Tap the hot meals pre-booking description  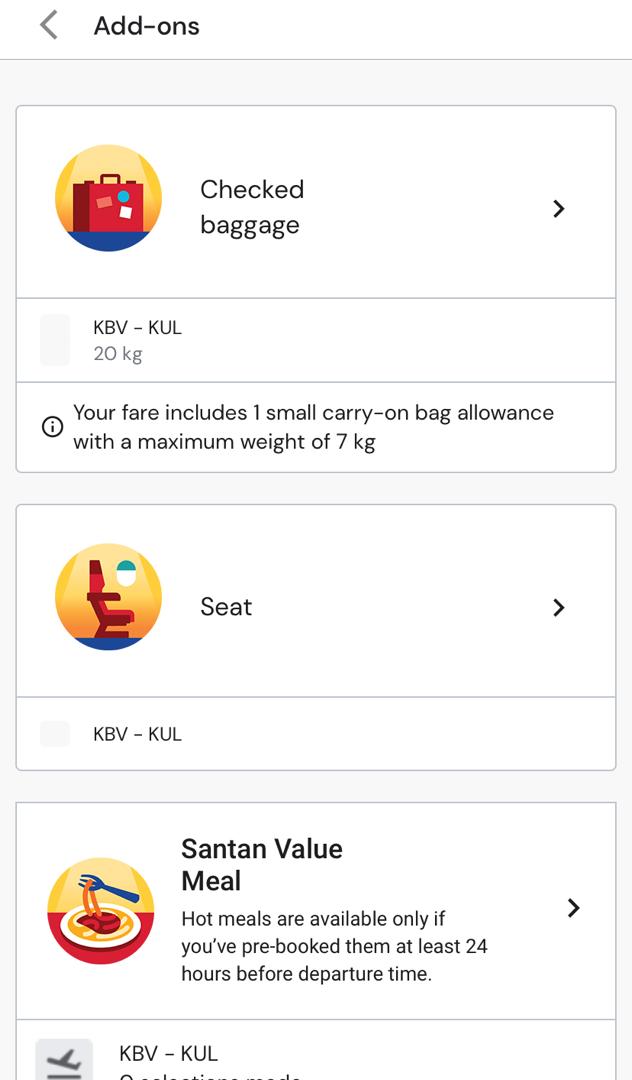pos(334,946)
